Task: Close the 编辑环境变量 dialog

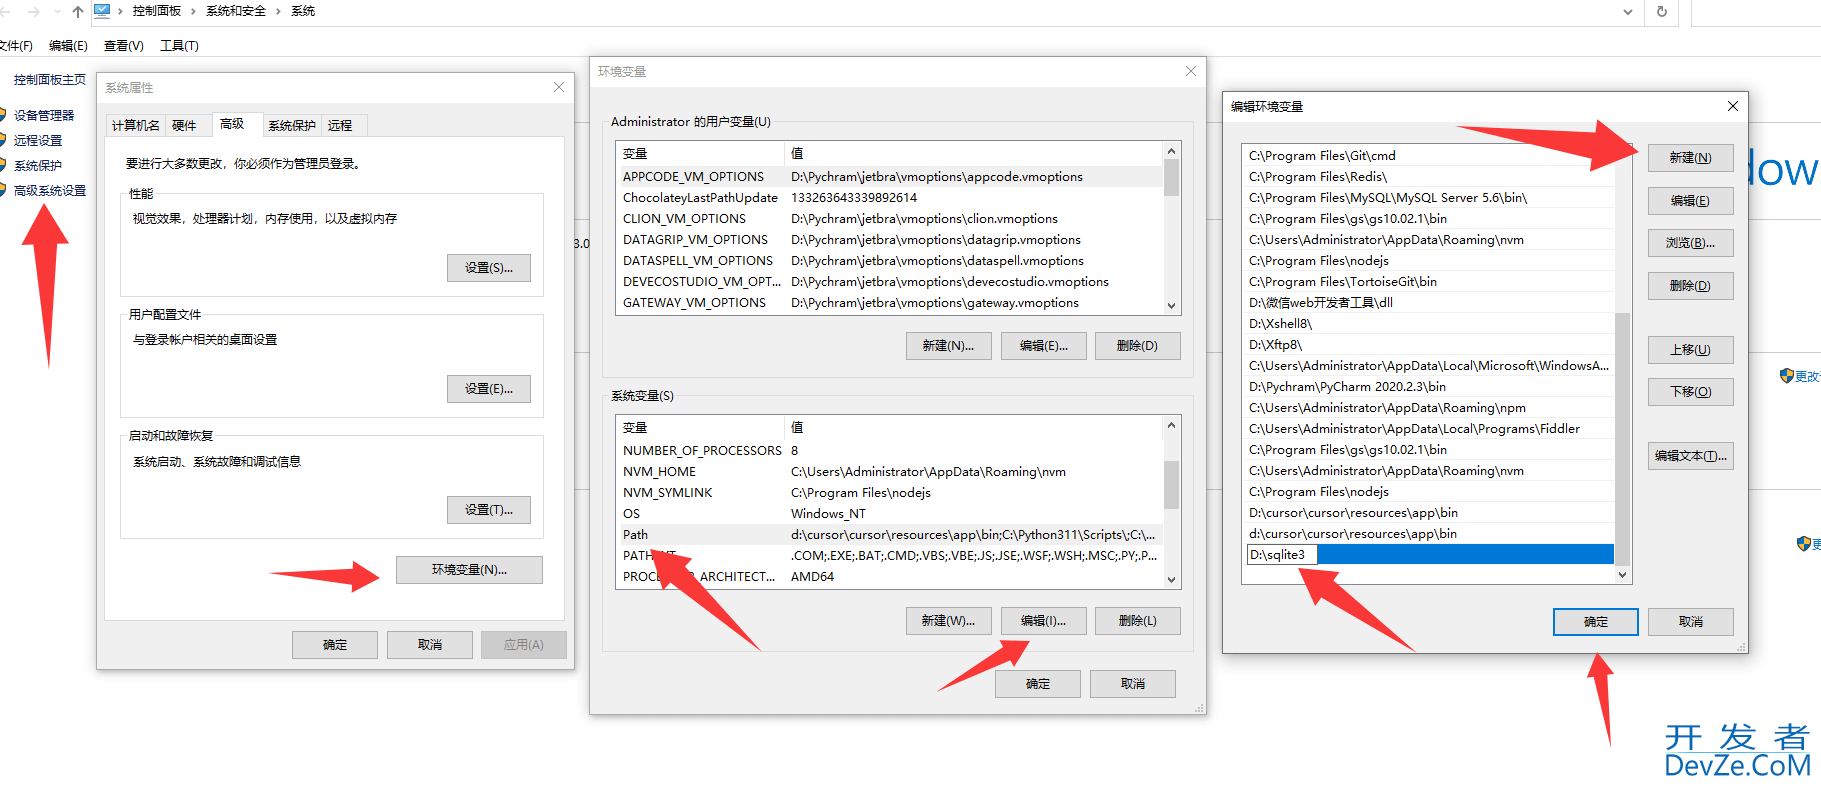Action: coord(1732,106)
